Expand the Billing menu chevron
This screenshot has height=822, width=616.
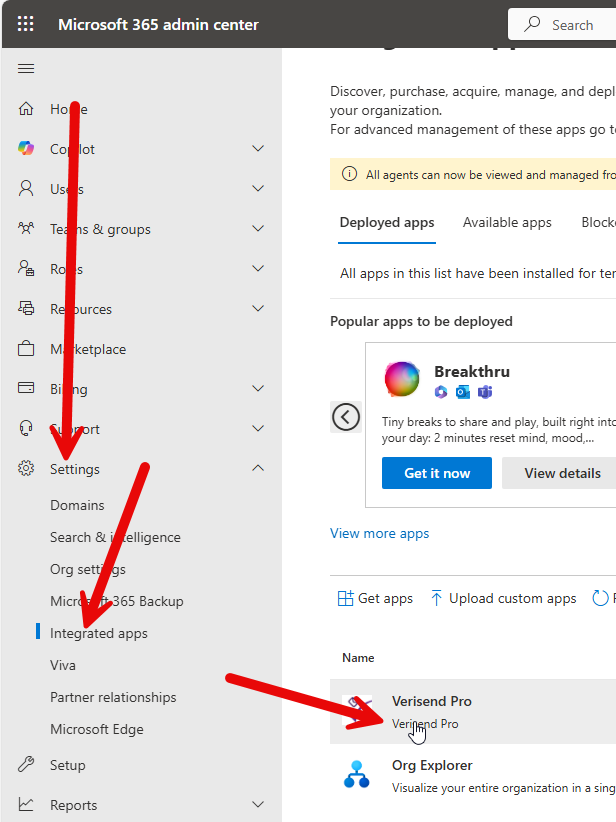coord(258,388)
